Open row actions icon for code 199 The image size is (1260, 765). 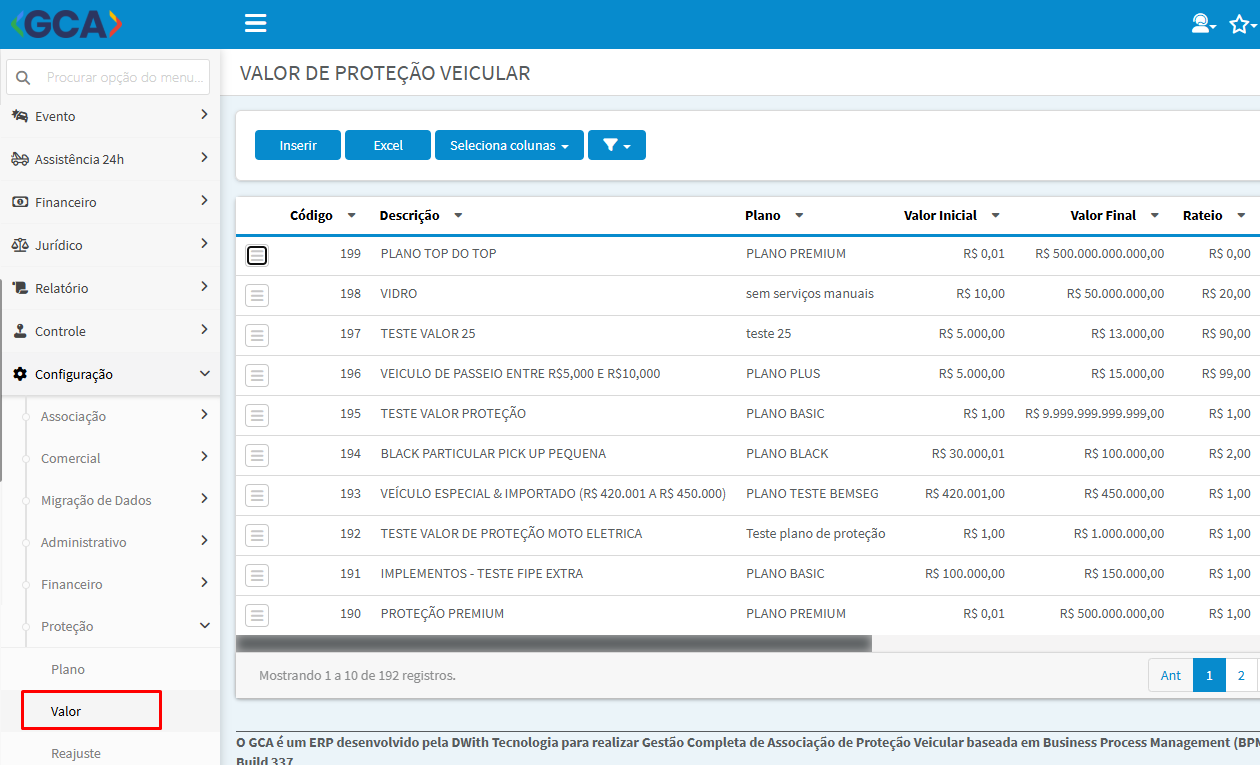pos(257,255)
